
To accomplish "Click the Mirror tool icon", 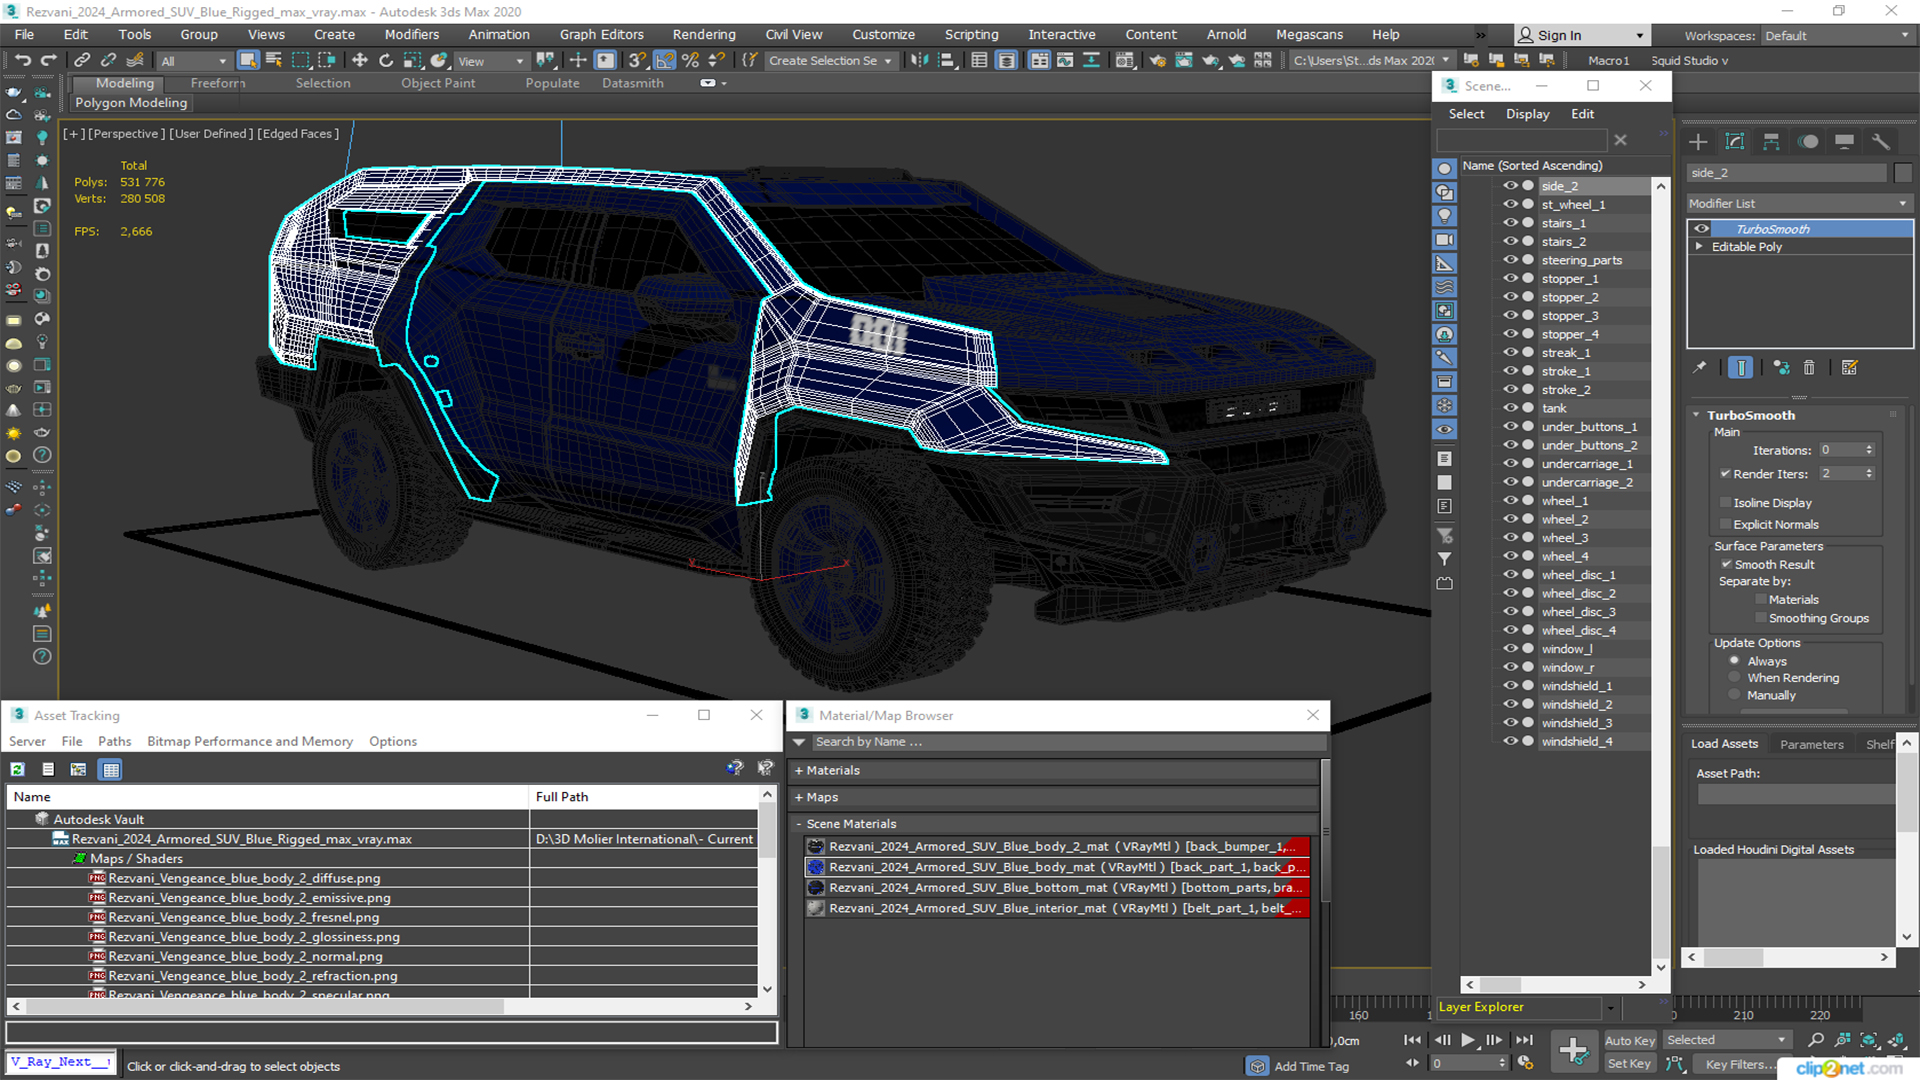I will point(919,60).
